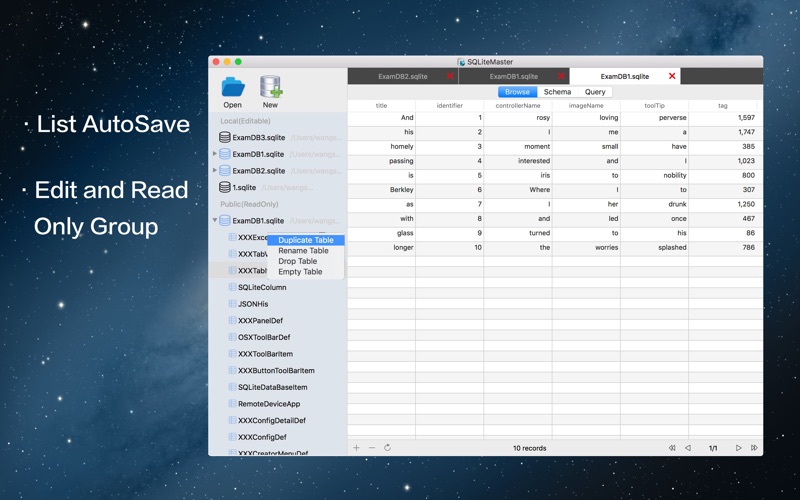
Task: Click the tag cell '1,597'
Action: pos(722,117)
